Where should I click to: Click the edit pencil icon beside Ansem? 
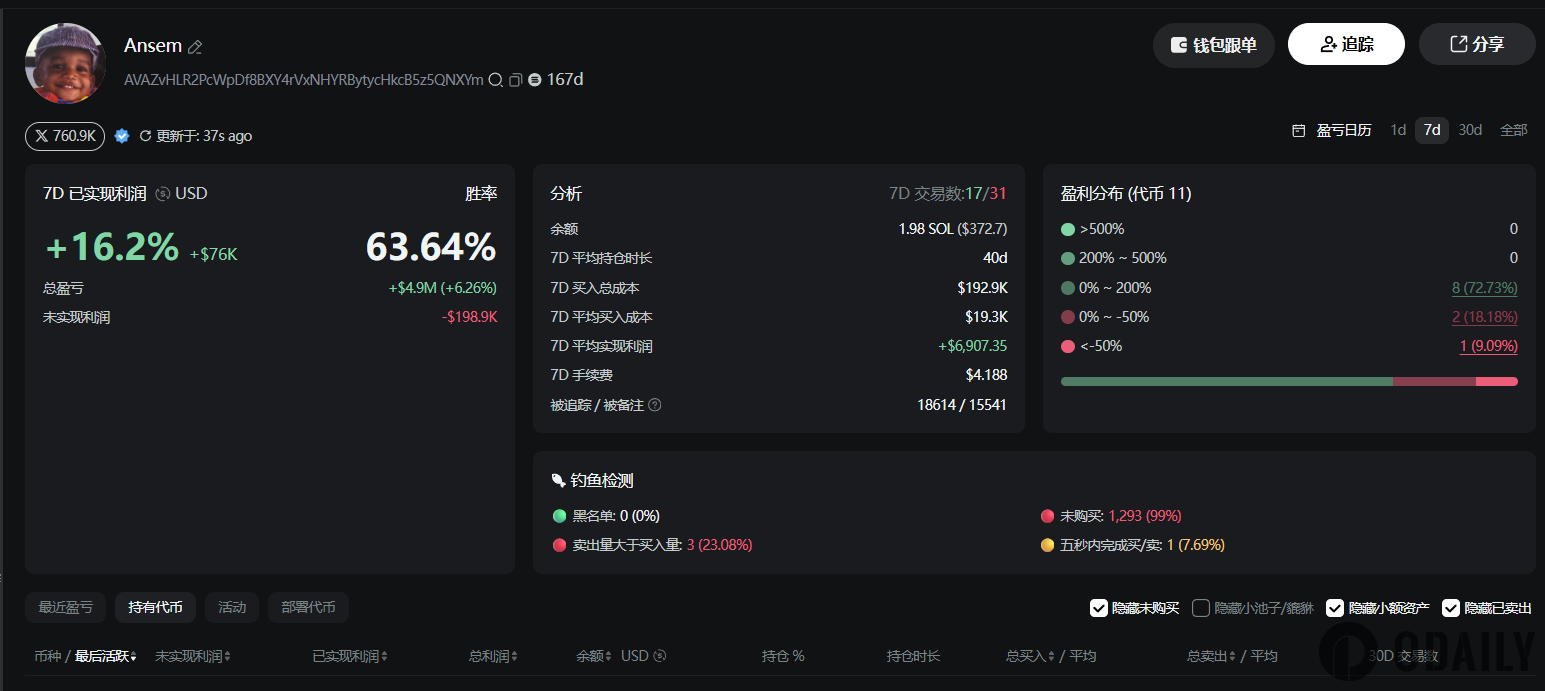[x=196, y=47]
